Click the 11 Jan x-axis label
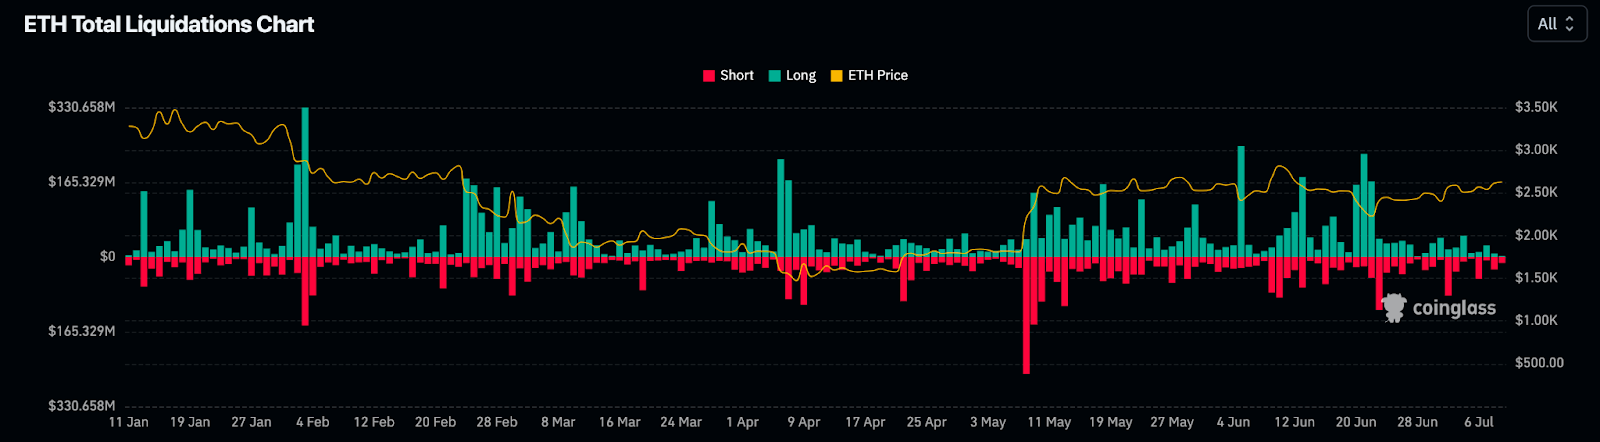The image size is (1600, 442). 128,422
